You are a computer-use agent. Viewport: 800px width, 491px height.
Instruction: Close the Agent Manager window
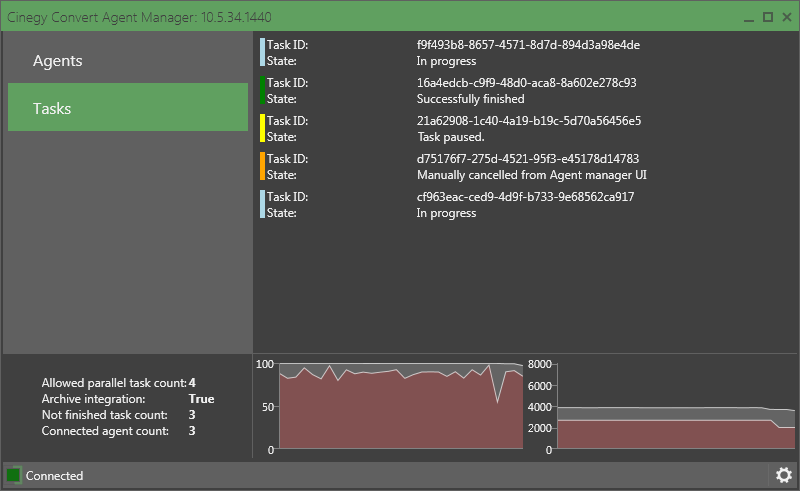point(787,17)
